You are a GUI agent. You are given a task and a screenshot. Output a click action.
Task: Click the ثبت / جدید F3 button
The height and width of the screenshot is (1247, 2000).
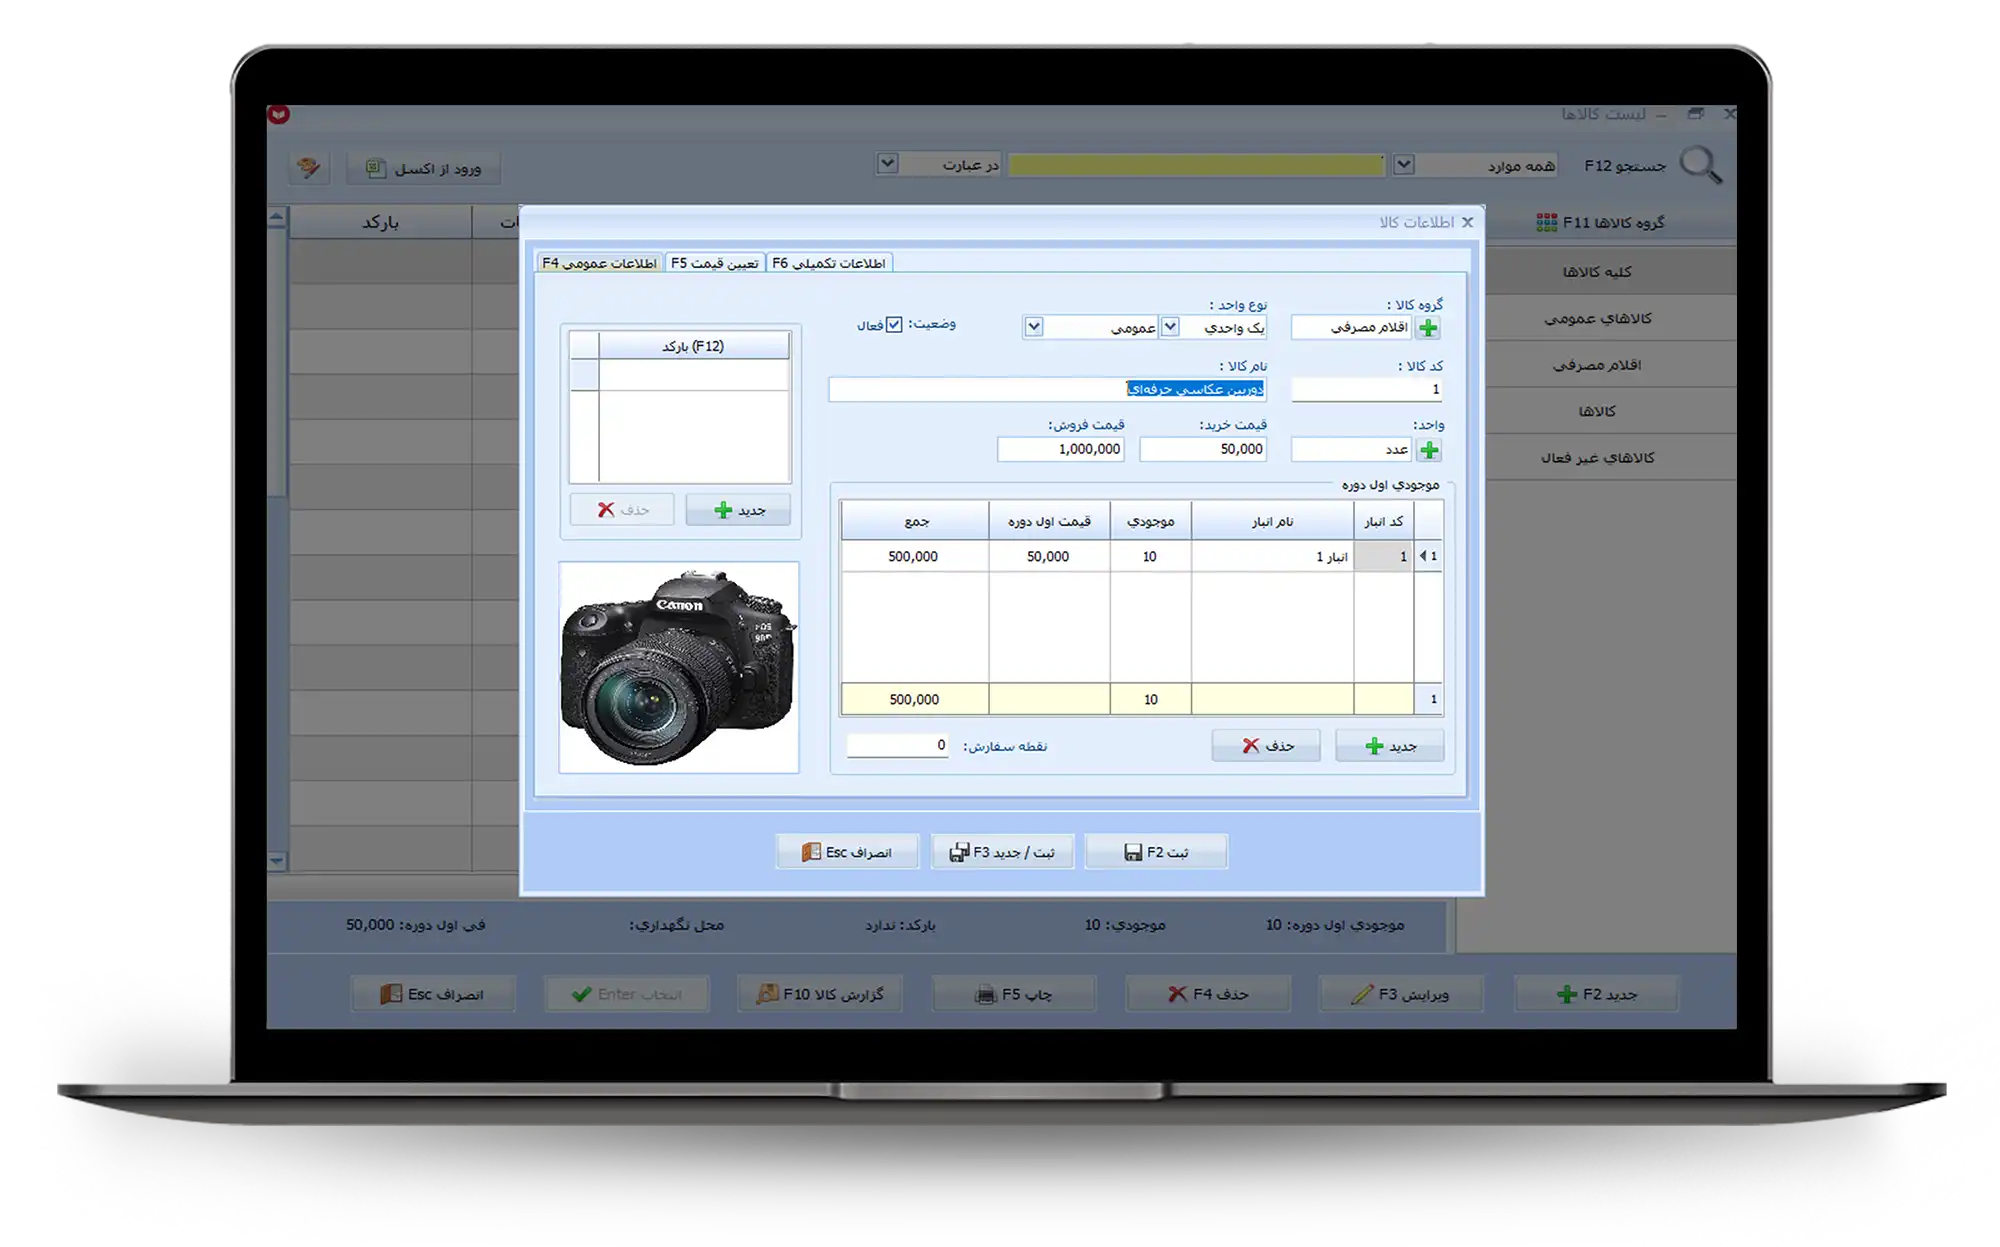pos(1002,852)
